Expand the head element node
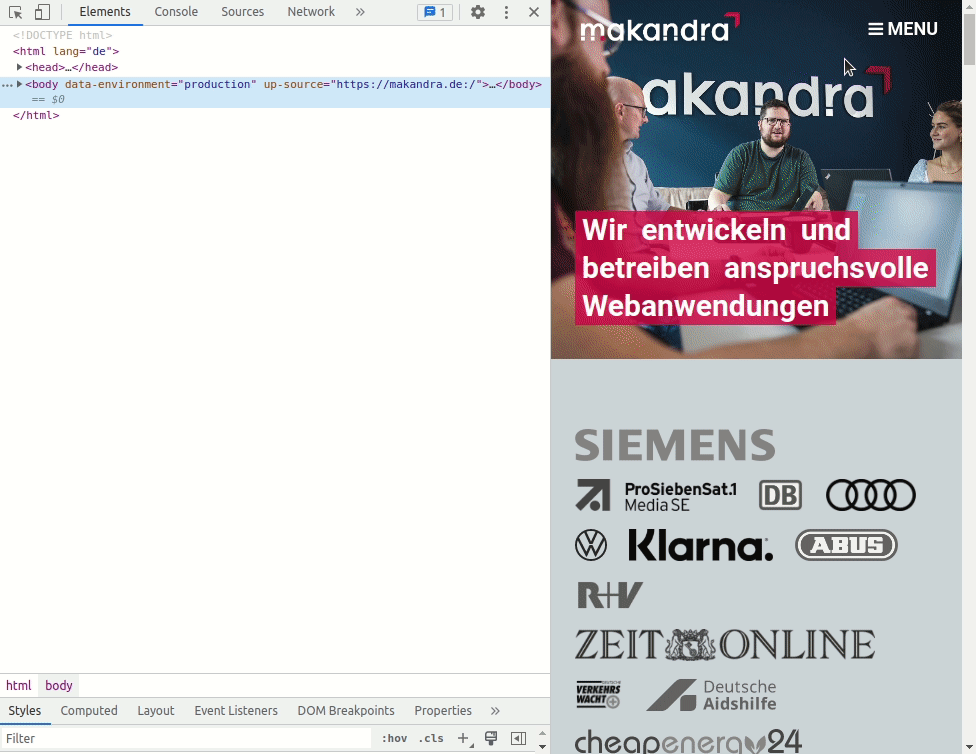The height and width of the screenshot is (754, 976). point(19,67)
